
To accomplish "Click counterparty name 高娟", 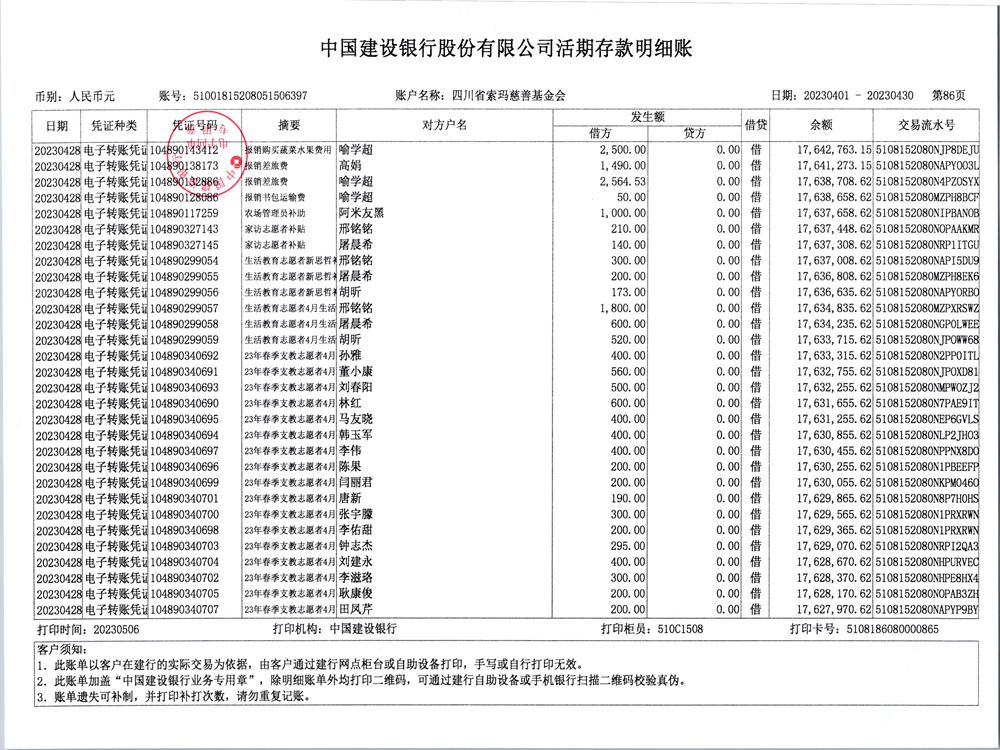I will (350, 166).
